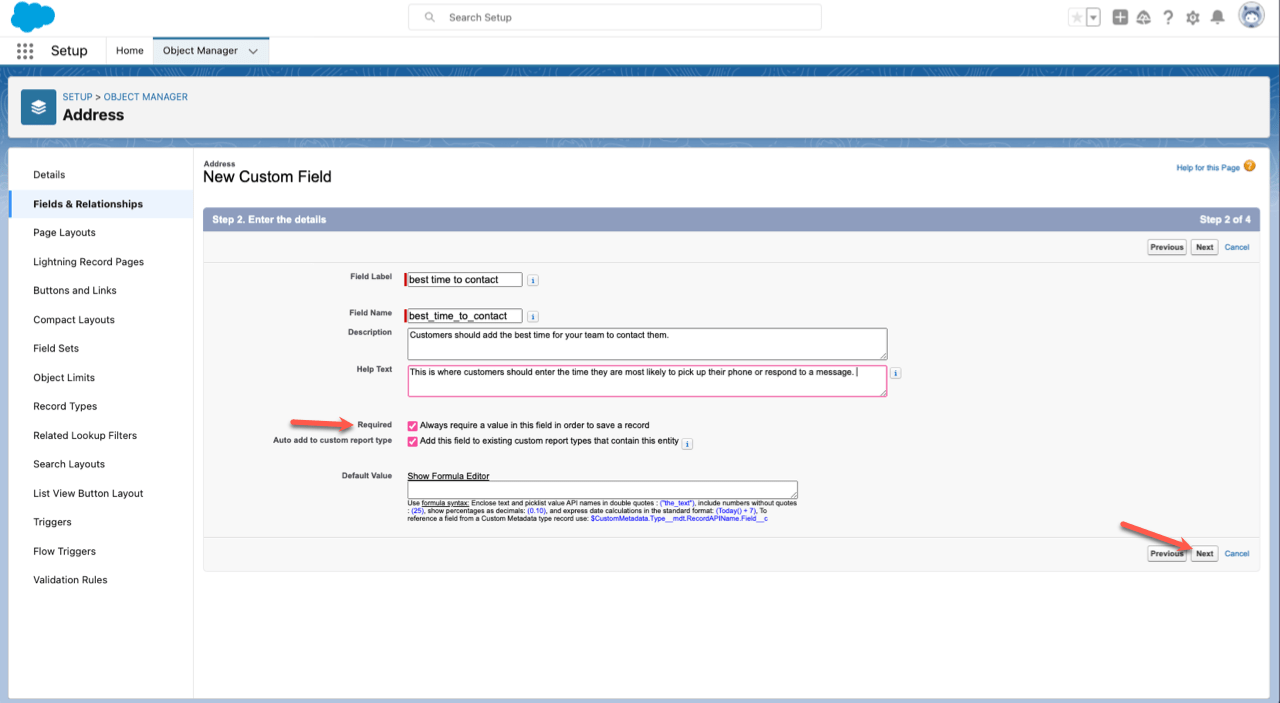Viewport: 1280px width, 703px height.
Task: Click the bottom Next button
Action: 1205,553
